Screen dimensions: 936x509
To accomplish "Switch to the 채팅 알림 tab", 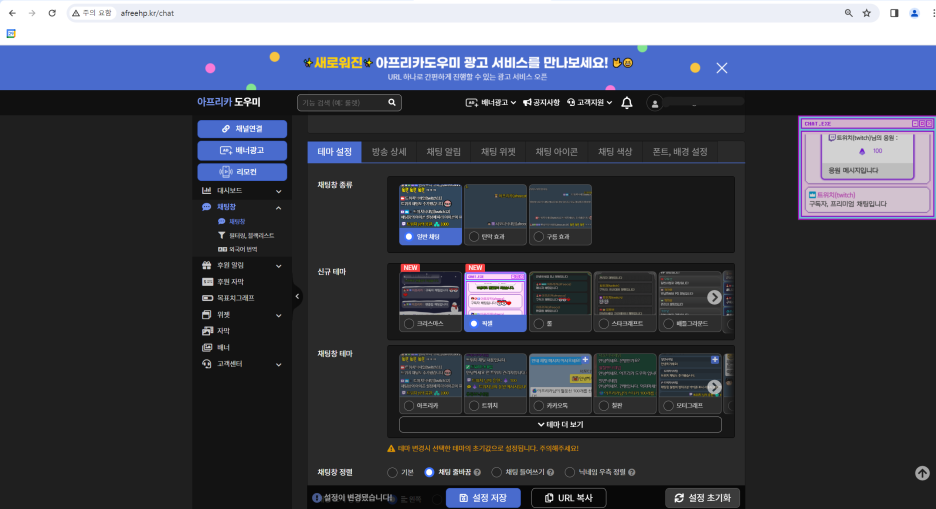I will tap(444, 152).
